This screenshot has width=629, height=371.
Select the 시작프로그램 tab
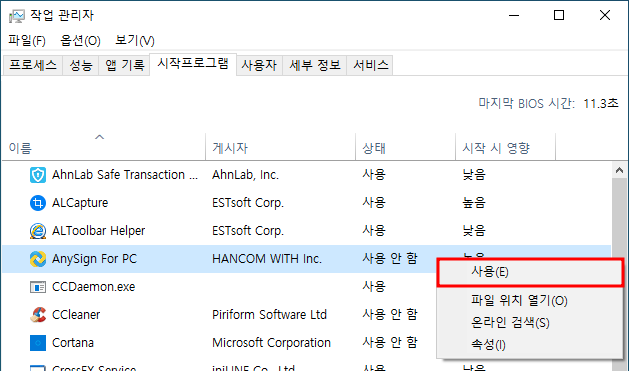pyautogui.click(x=193, y=64)
